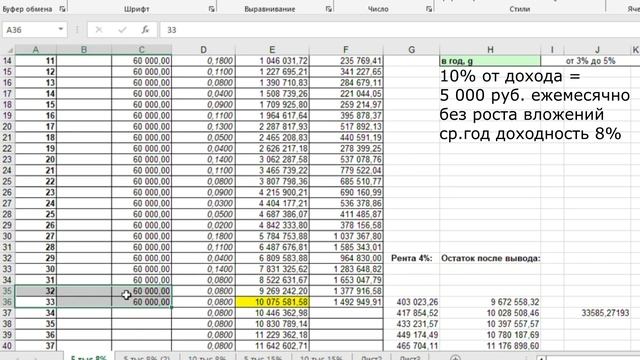
Task: Open the Число group dialog launcher
Action: click(x=429, y=9)
